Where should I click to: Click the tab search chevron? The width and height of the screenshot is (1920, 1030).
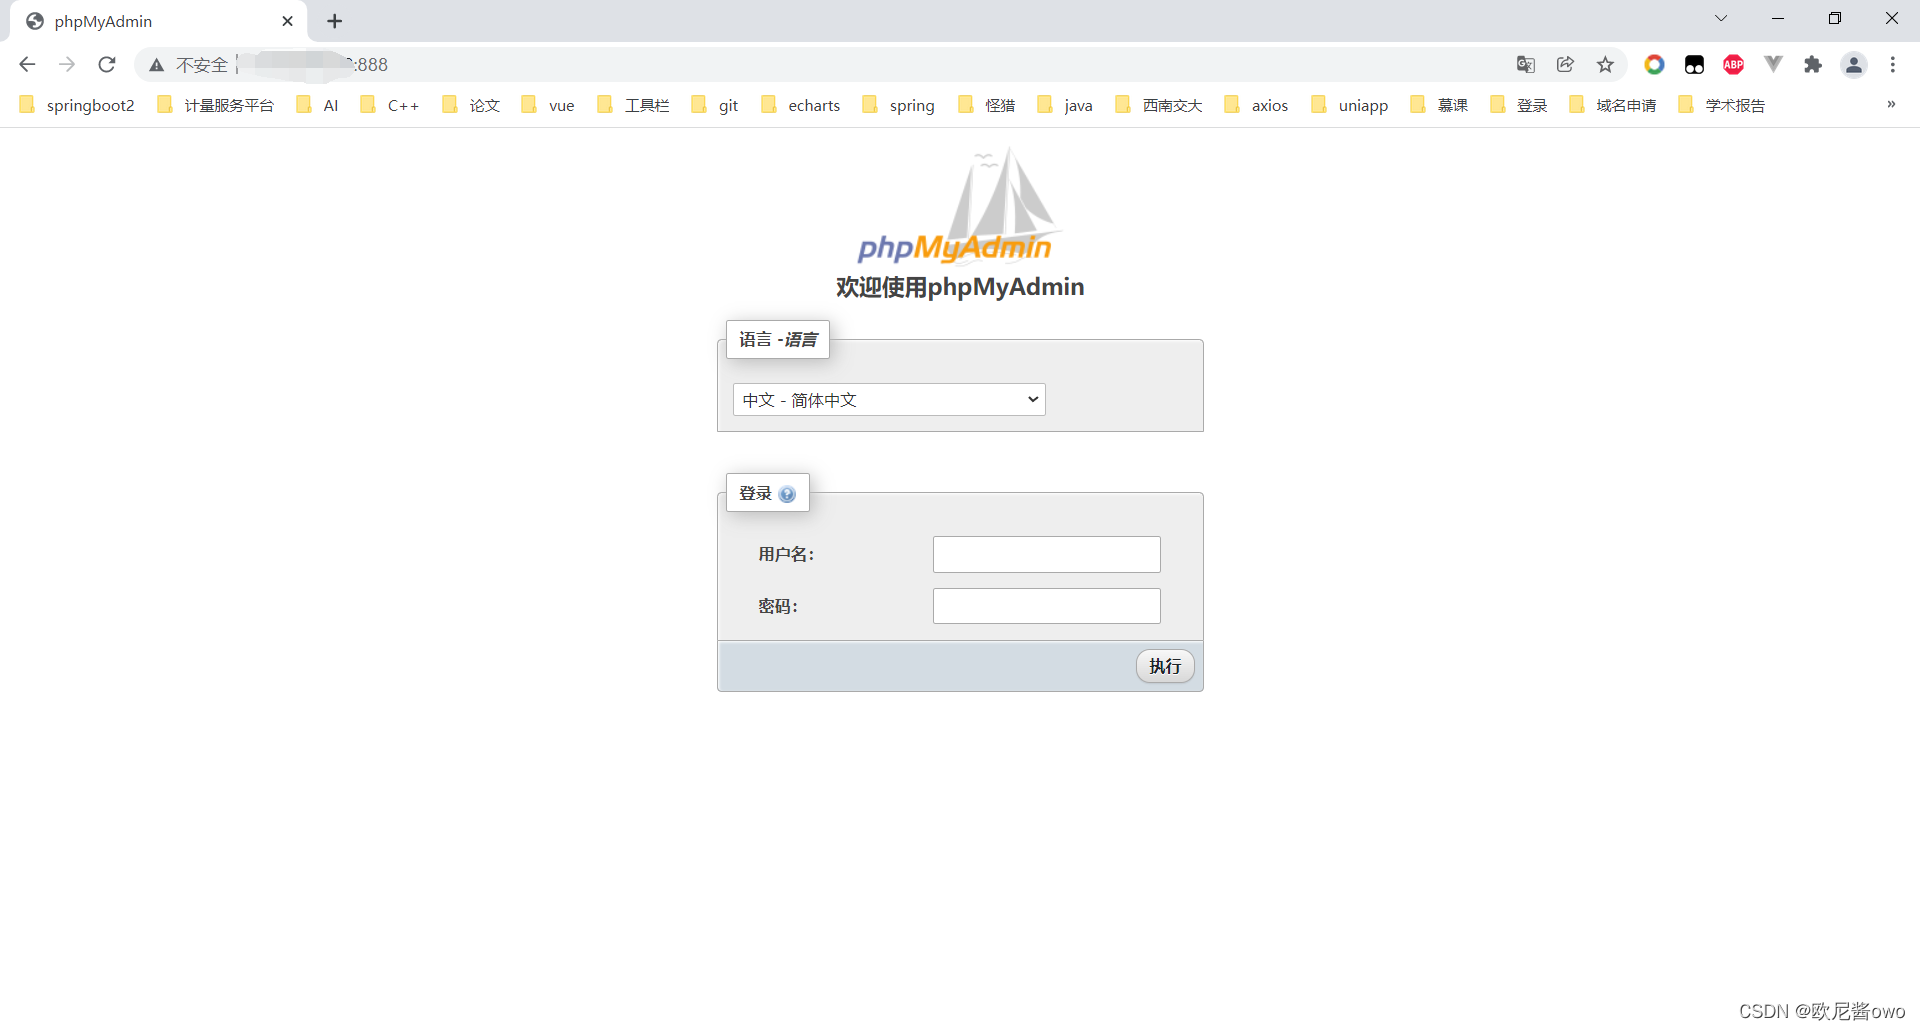click(x=1721, y=18)
